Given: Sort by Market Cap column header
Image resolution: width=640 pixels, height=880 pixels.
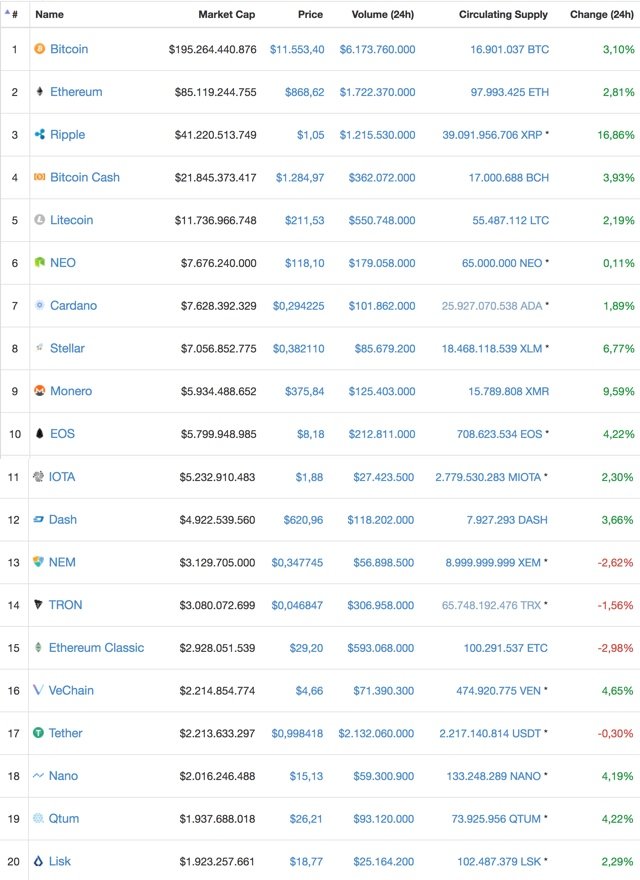Looking at the screenshot, I should [226, 14].
